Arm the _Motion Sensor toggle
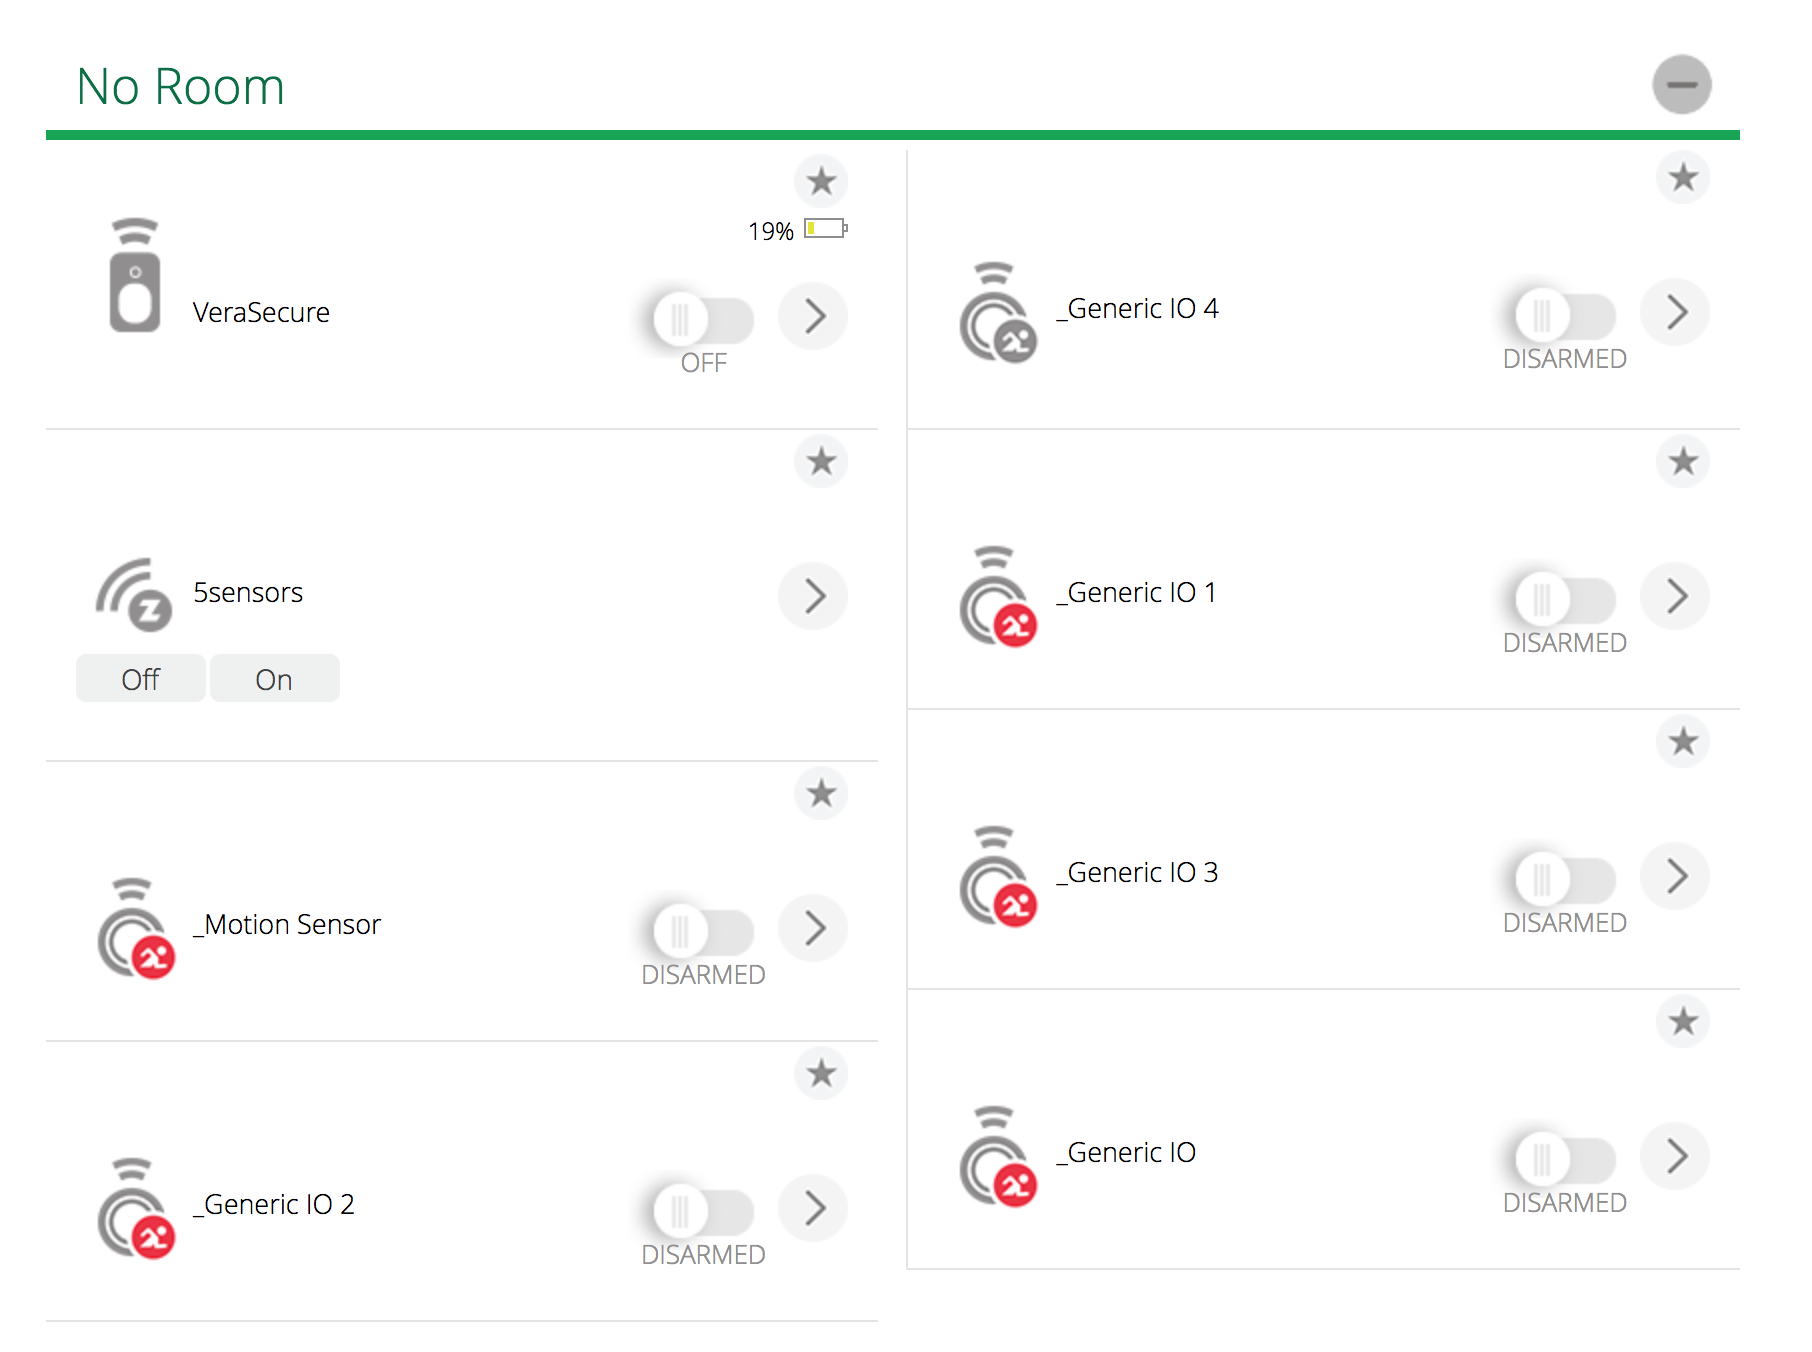 [x=702, y=931]
